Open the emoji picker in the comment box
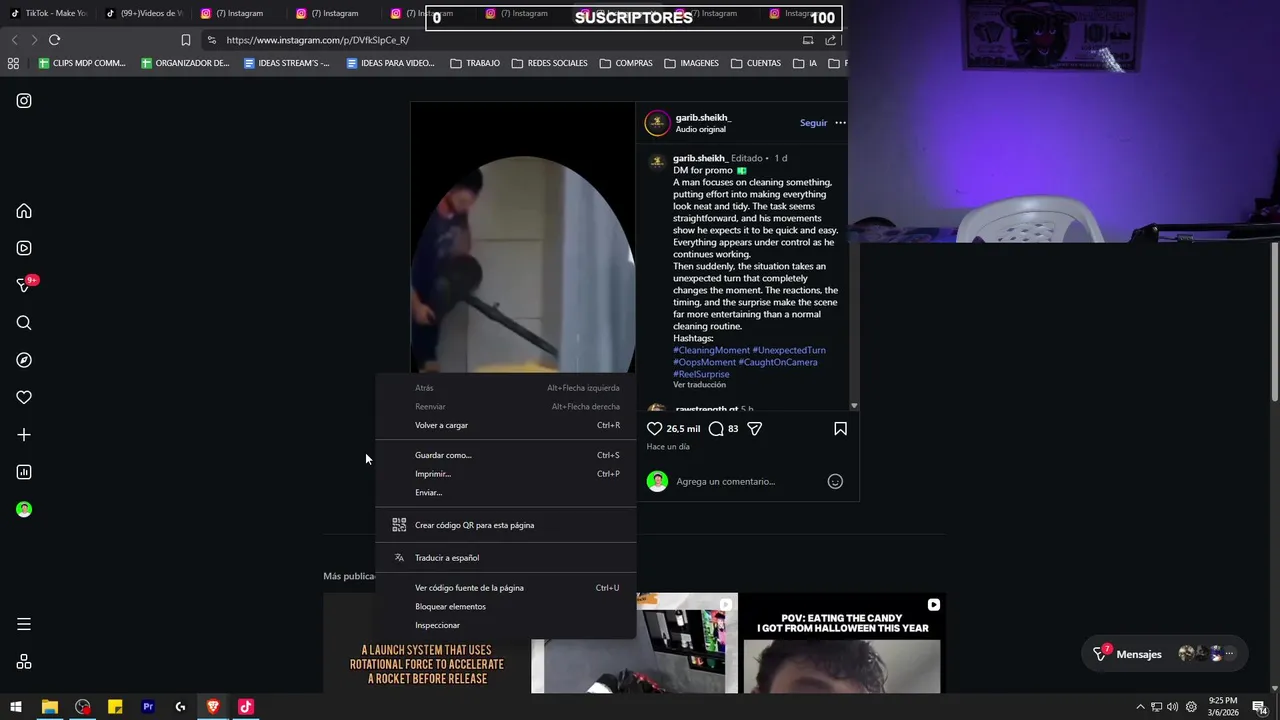 click(835, 482)
